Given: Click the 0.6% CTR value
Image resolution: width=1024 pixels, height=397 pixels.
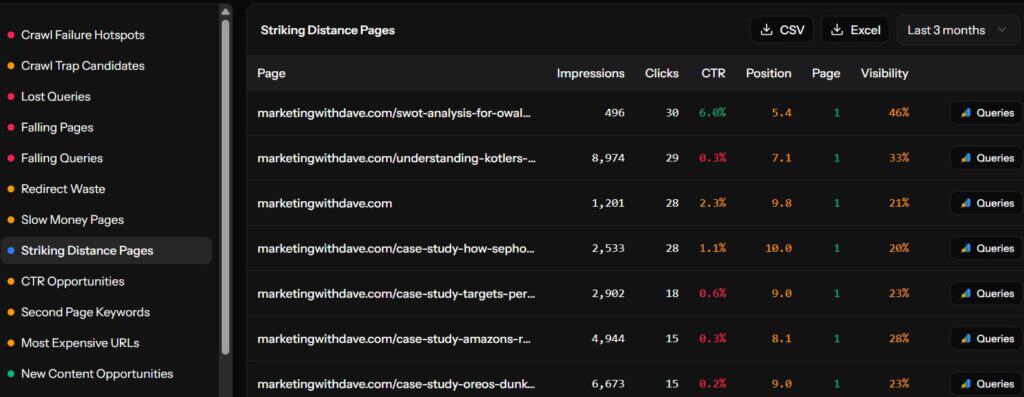Looking at the screenshot, I should (712, 293).
